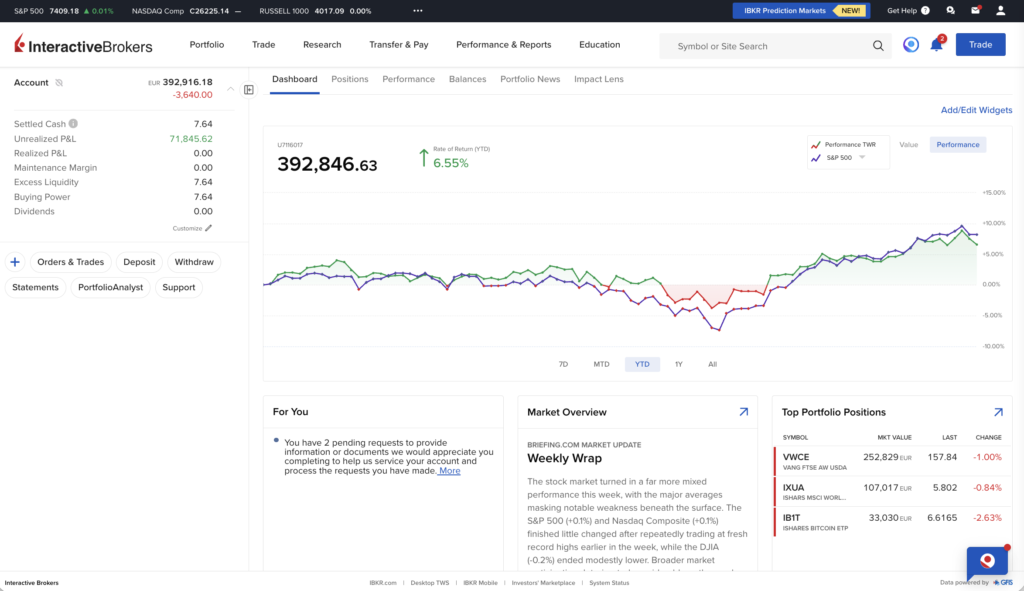Open the Performance & Reports menu
The width and height of the screenshot is (1024, 591).
[504, 44]
